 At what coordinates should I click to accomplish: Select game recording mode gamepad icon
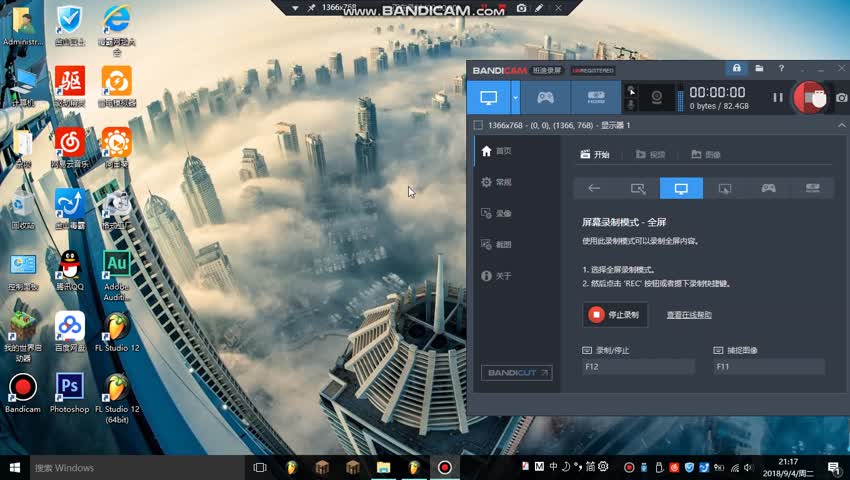click(545, 98)
